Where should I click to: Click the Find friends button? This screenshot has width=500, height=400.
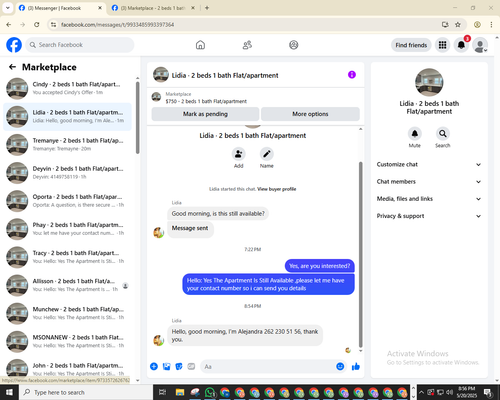pyautogui.click(x=411, y=45)
